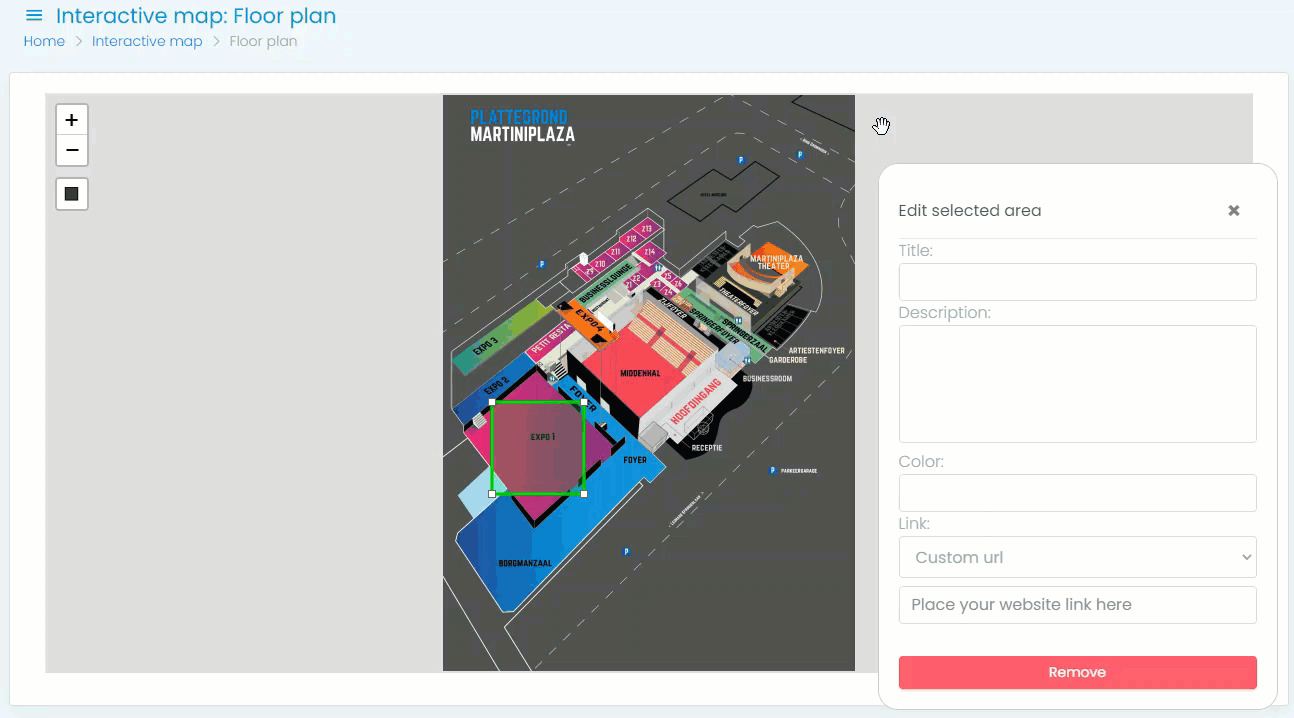Open the Color field picker
Image resolution: width=1294 pixels, height=718 pixels.
(1077, 493)
